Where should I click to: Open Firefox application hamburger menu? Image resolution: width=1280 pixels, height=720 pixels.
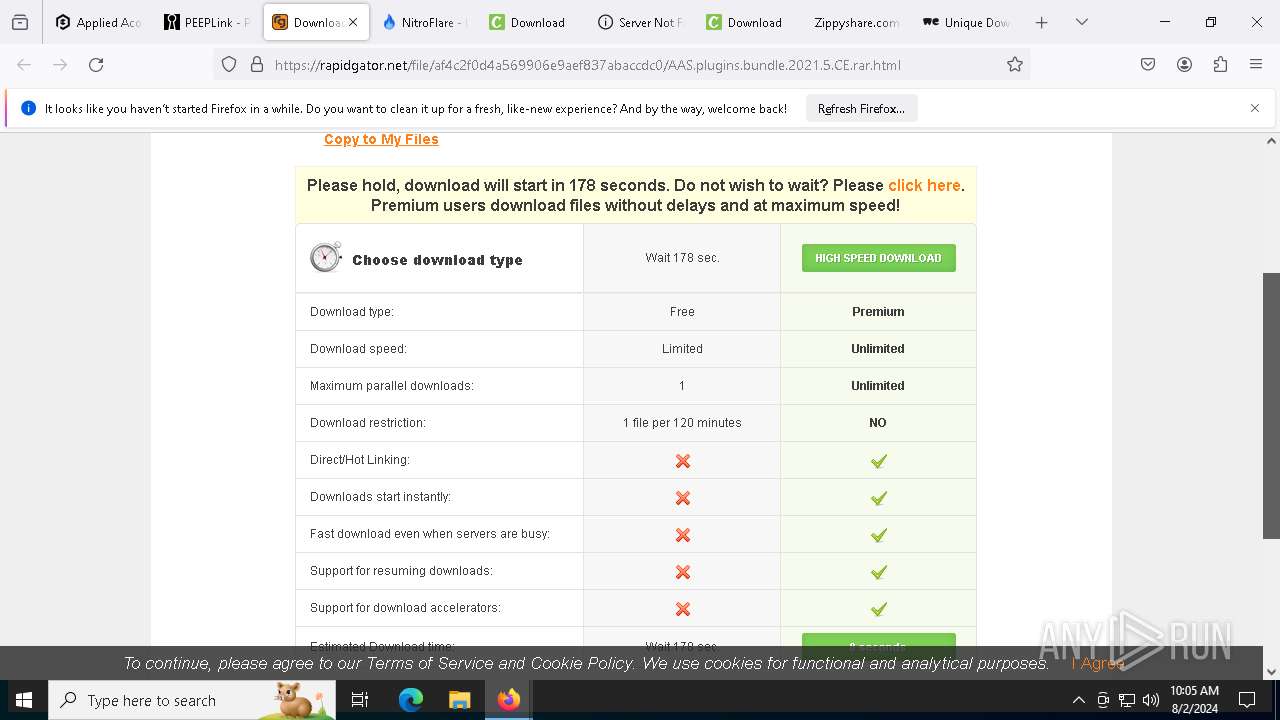tap(1256, 64)
